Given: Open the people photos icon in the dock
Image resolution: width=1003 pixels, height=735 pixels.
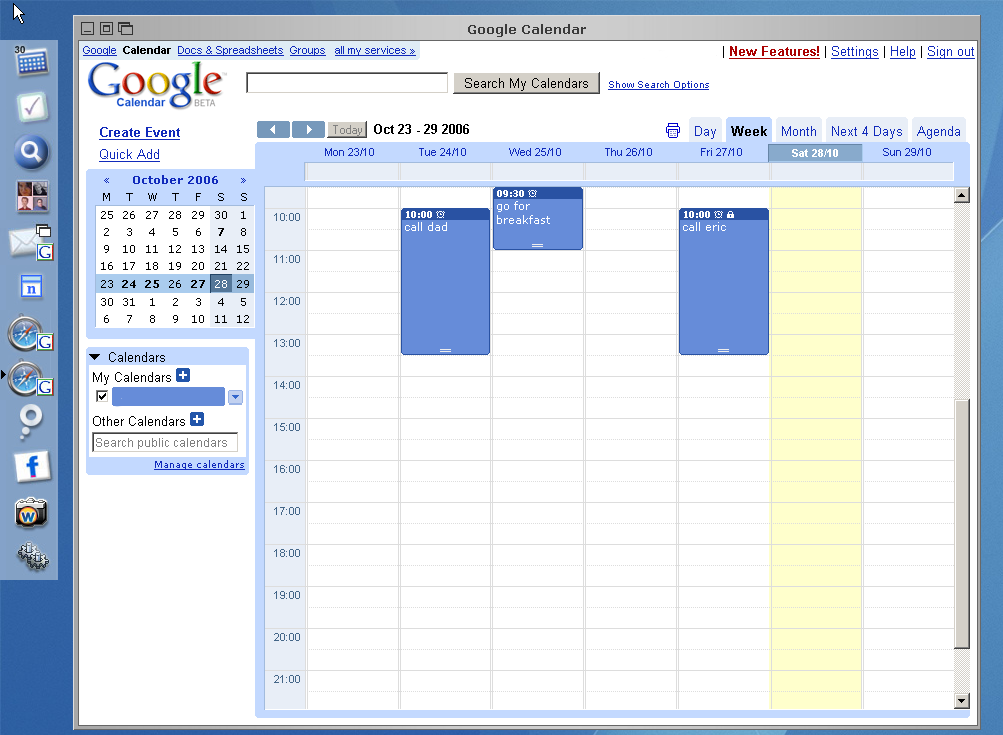Looking at the screenshot, I should tap(32, 196).
